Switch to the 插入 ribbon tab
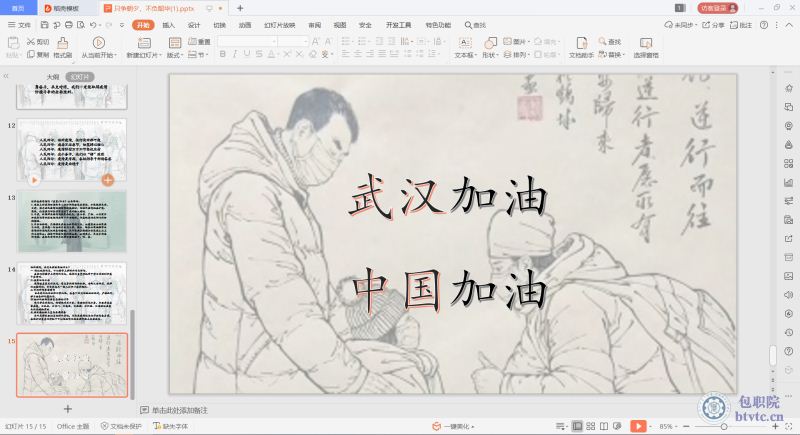Screen dimensions: 800x435 pyautogui.click(x=168, y=25)
